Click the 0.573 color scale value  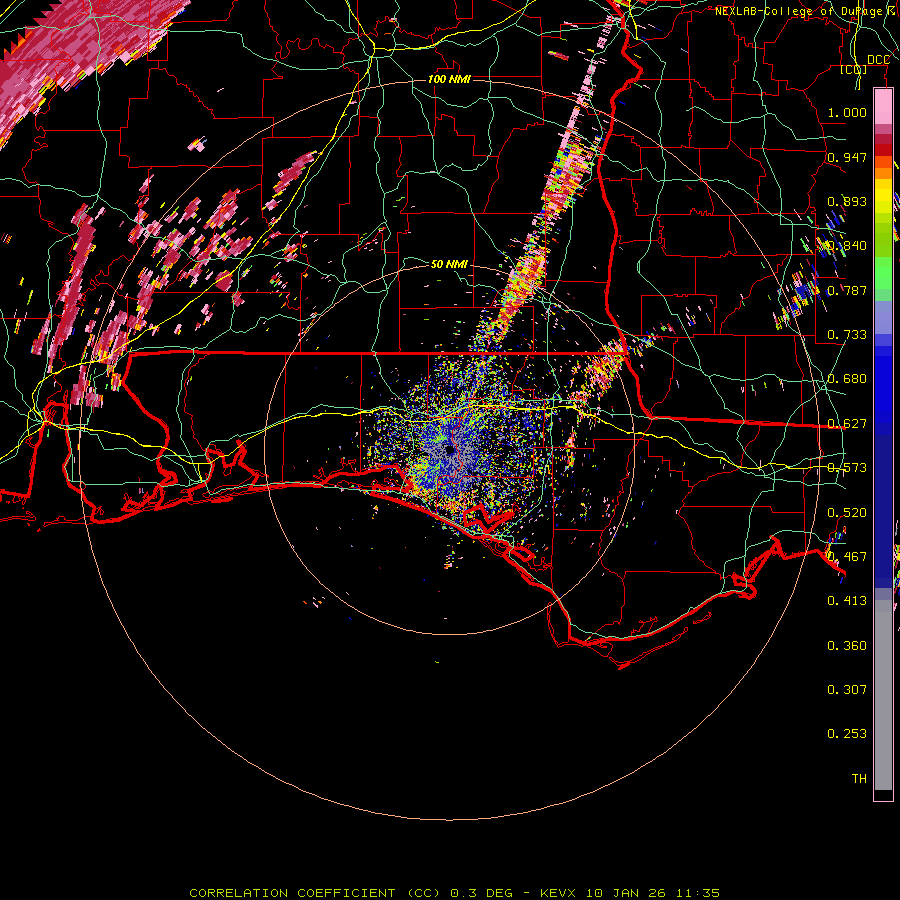[x=847, y=468]
